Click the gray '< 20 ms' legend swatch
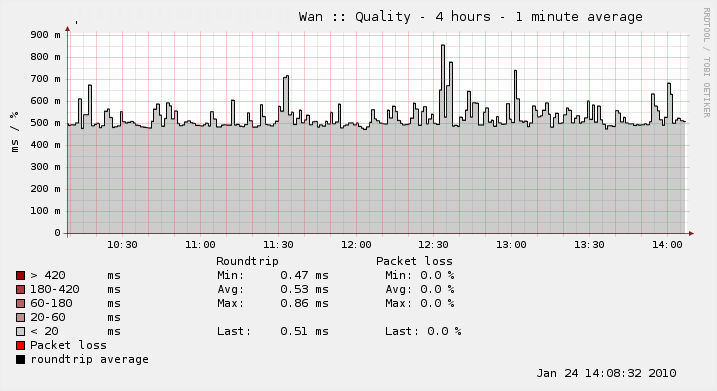The width and height of the screenshot is (717, 391). click(x=21, y=331)
